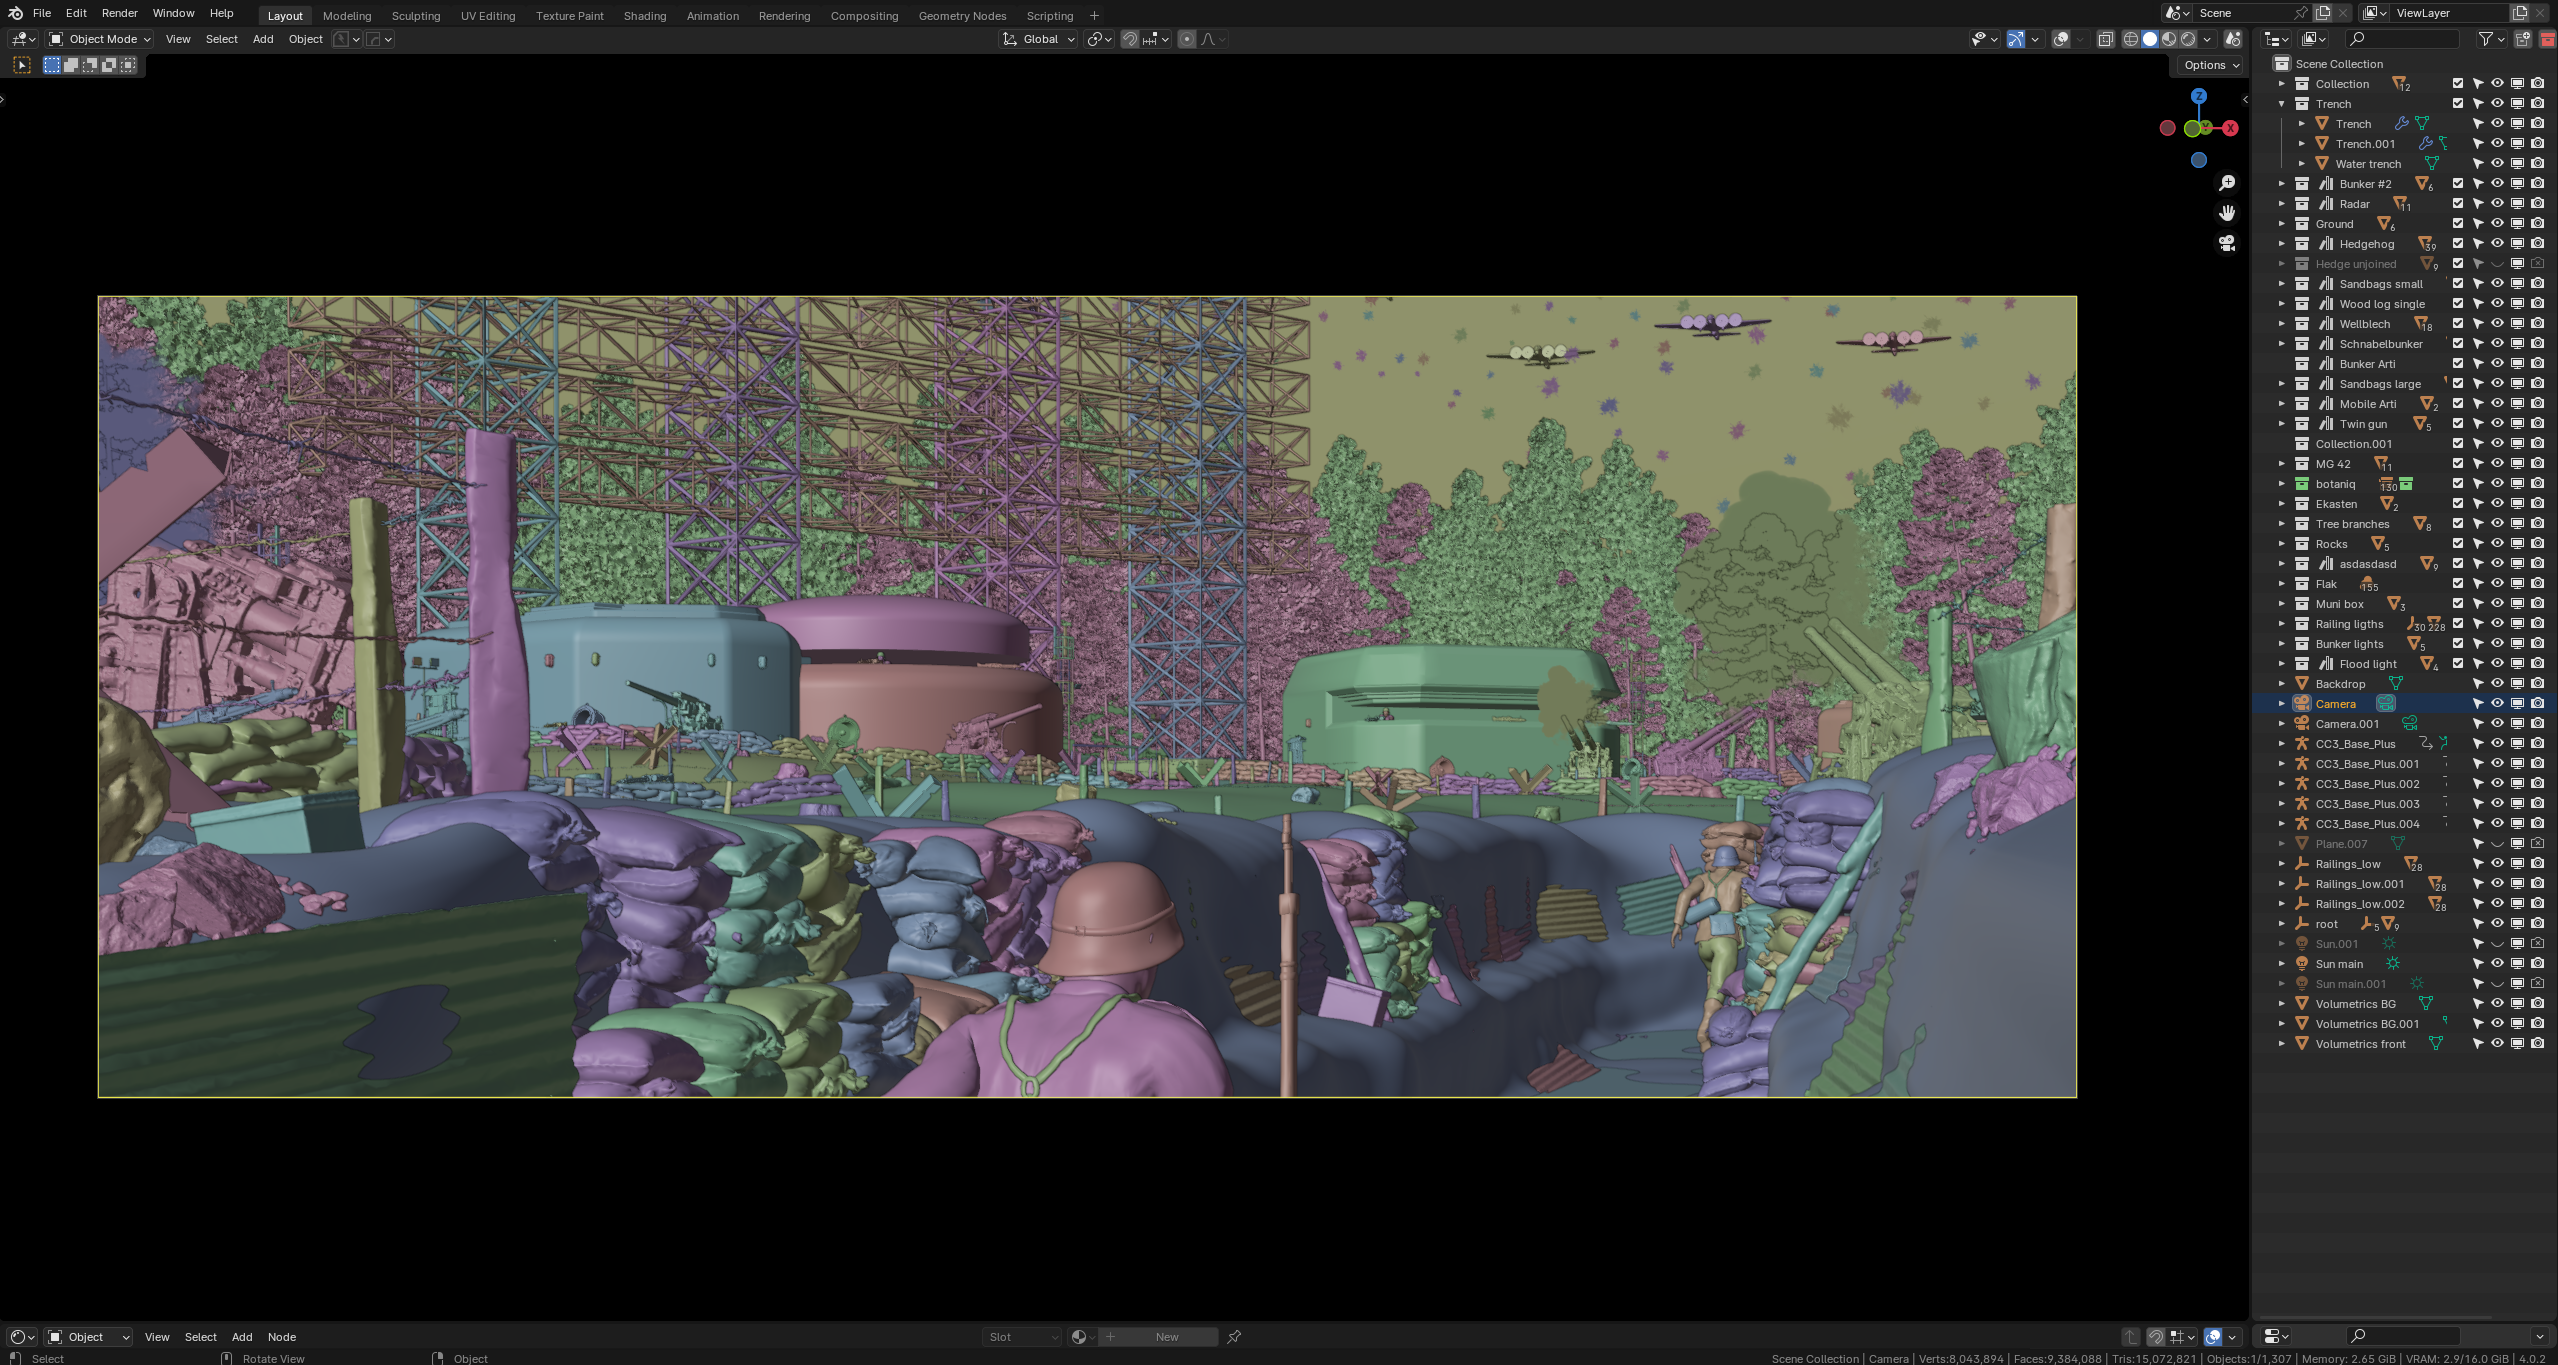Screen dimensions: 2558x1365
Task: Hide Sun main in viewport
Action: 2497,964
